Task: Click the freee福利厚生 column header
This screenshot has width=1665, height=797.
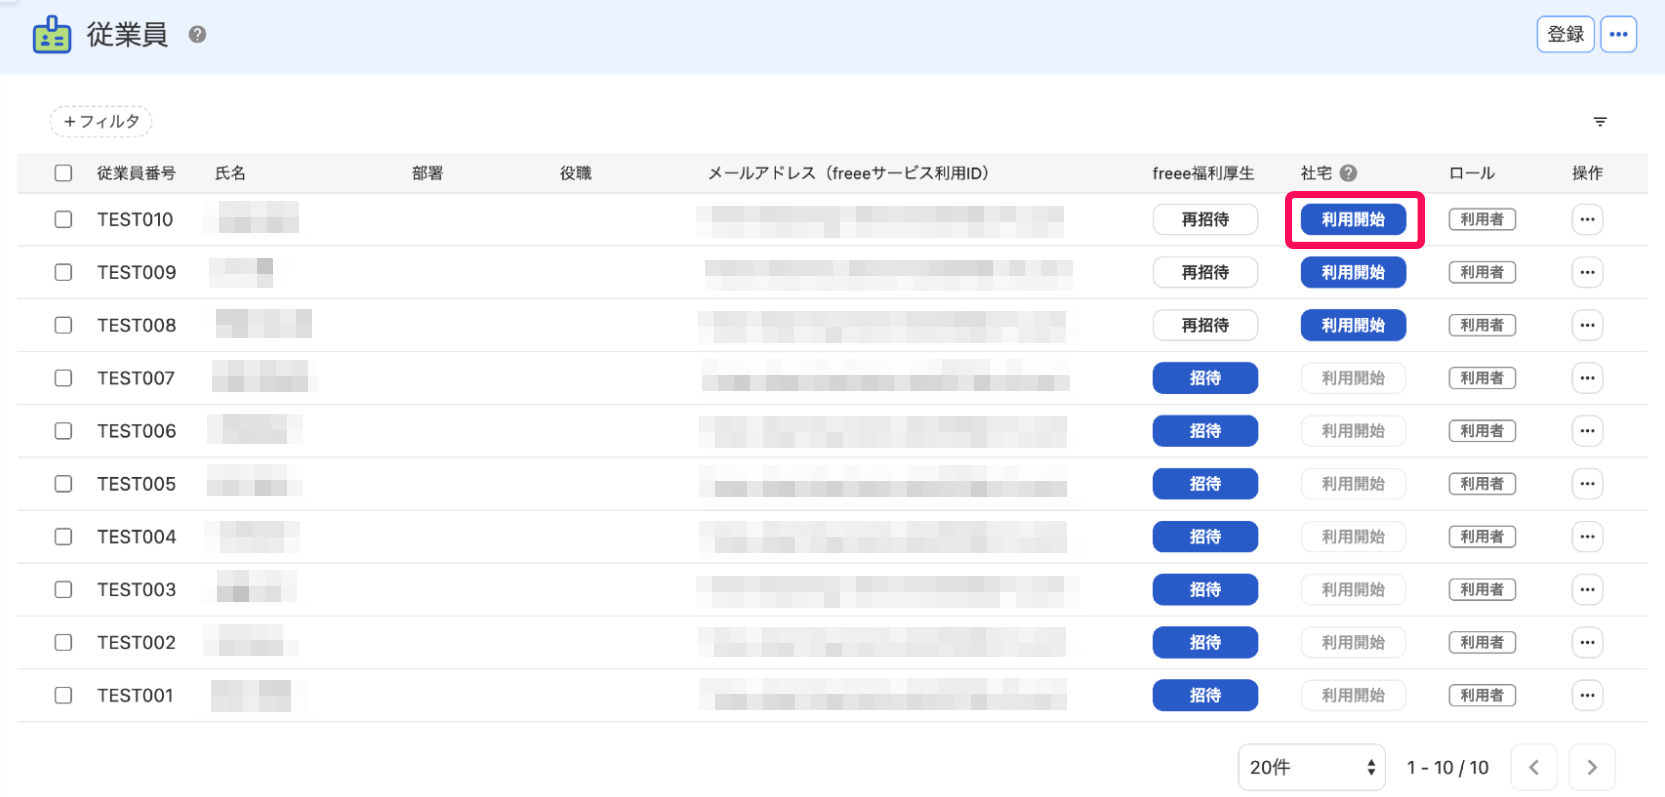Action: pyautogui.click(x=1203, y=173)
